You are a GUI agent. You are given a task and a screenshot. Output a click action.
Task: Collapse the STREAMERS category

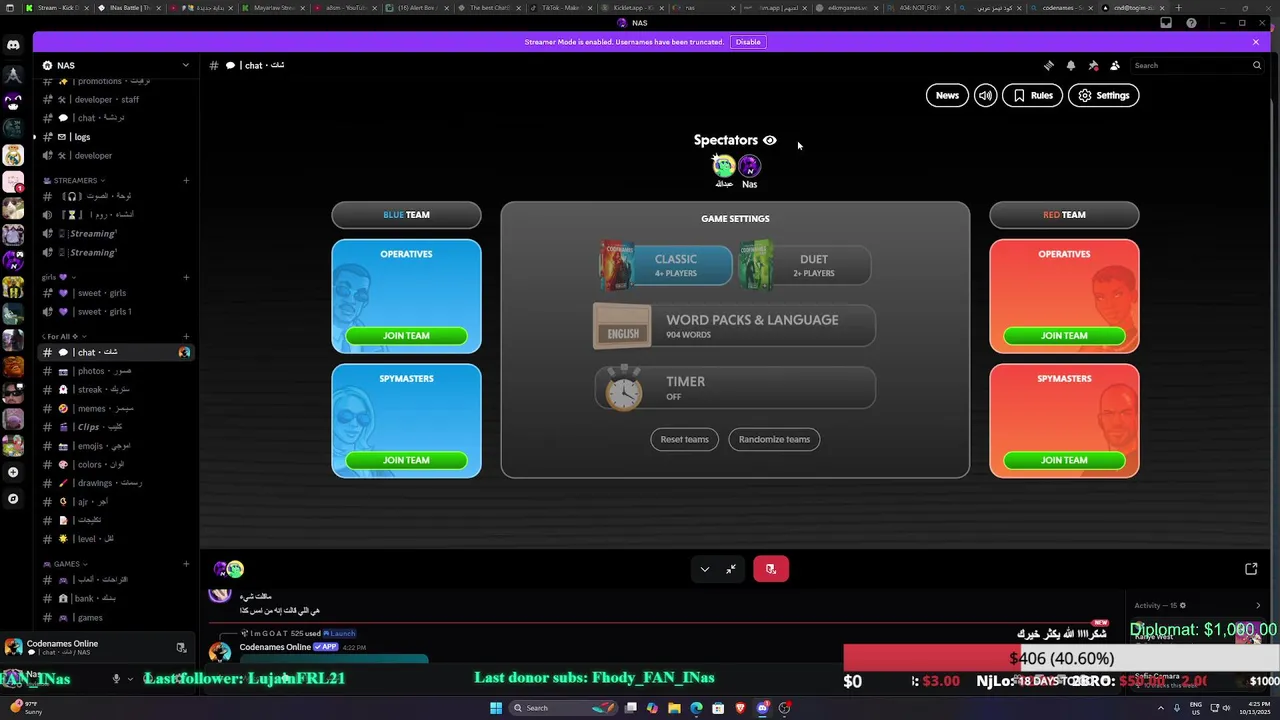(75, 181)
